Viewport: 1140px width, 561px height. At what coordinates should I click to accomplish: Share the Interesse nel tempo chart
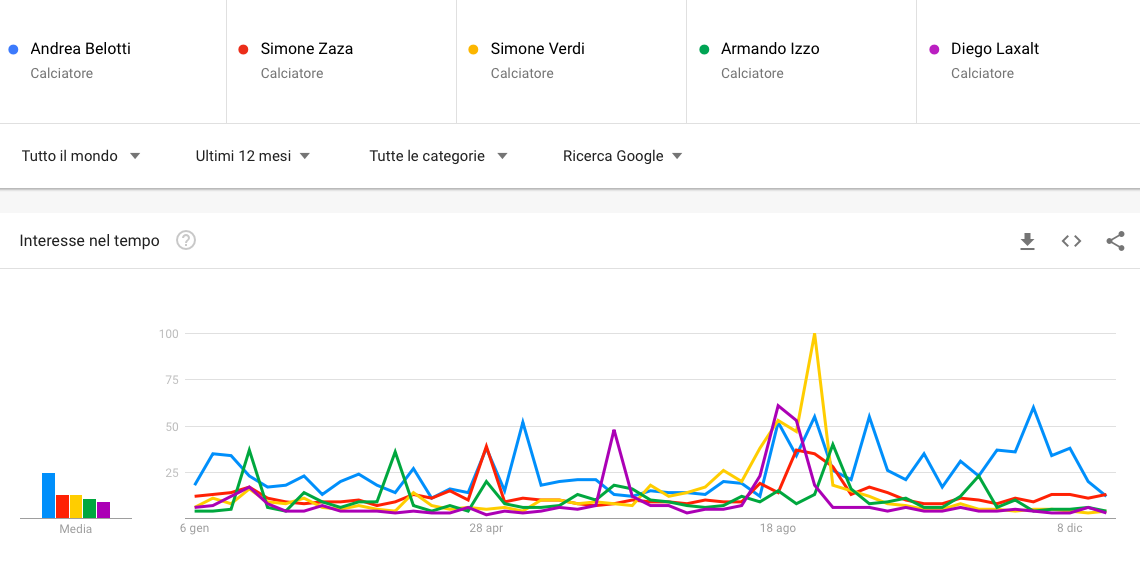pyautogui.click(x=1115, y=241)
